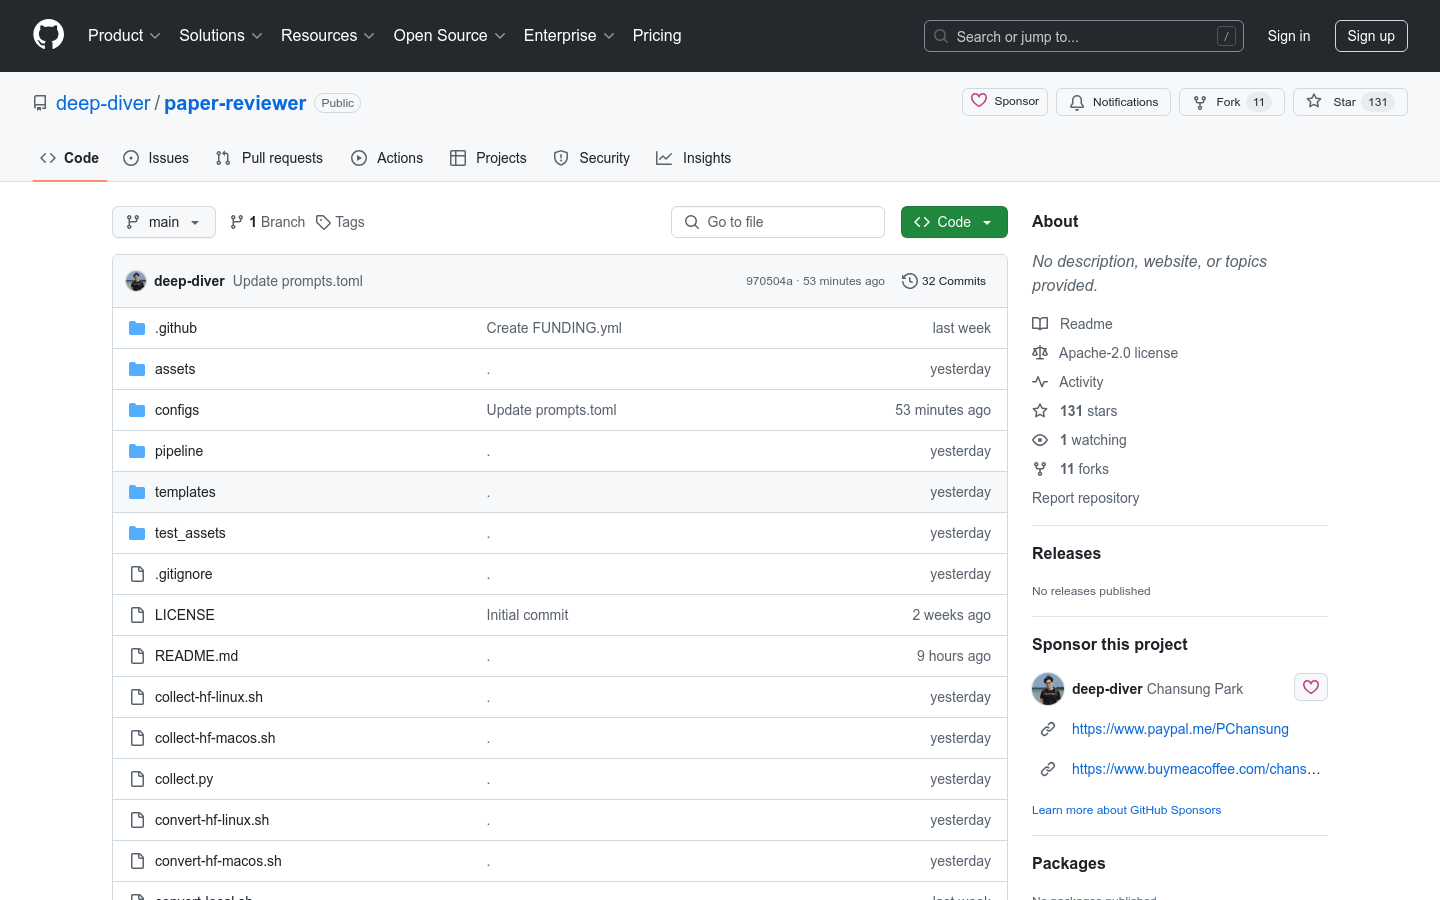Click the collect-hf-macos.sh file icon
The height and width of the screenshot is (900, 1440).
tap(137, 738)
